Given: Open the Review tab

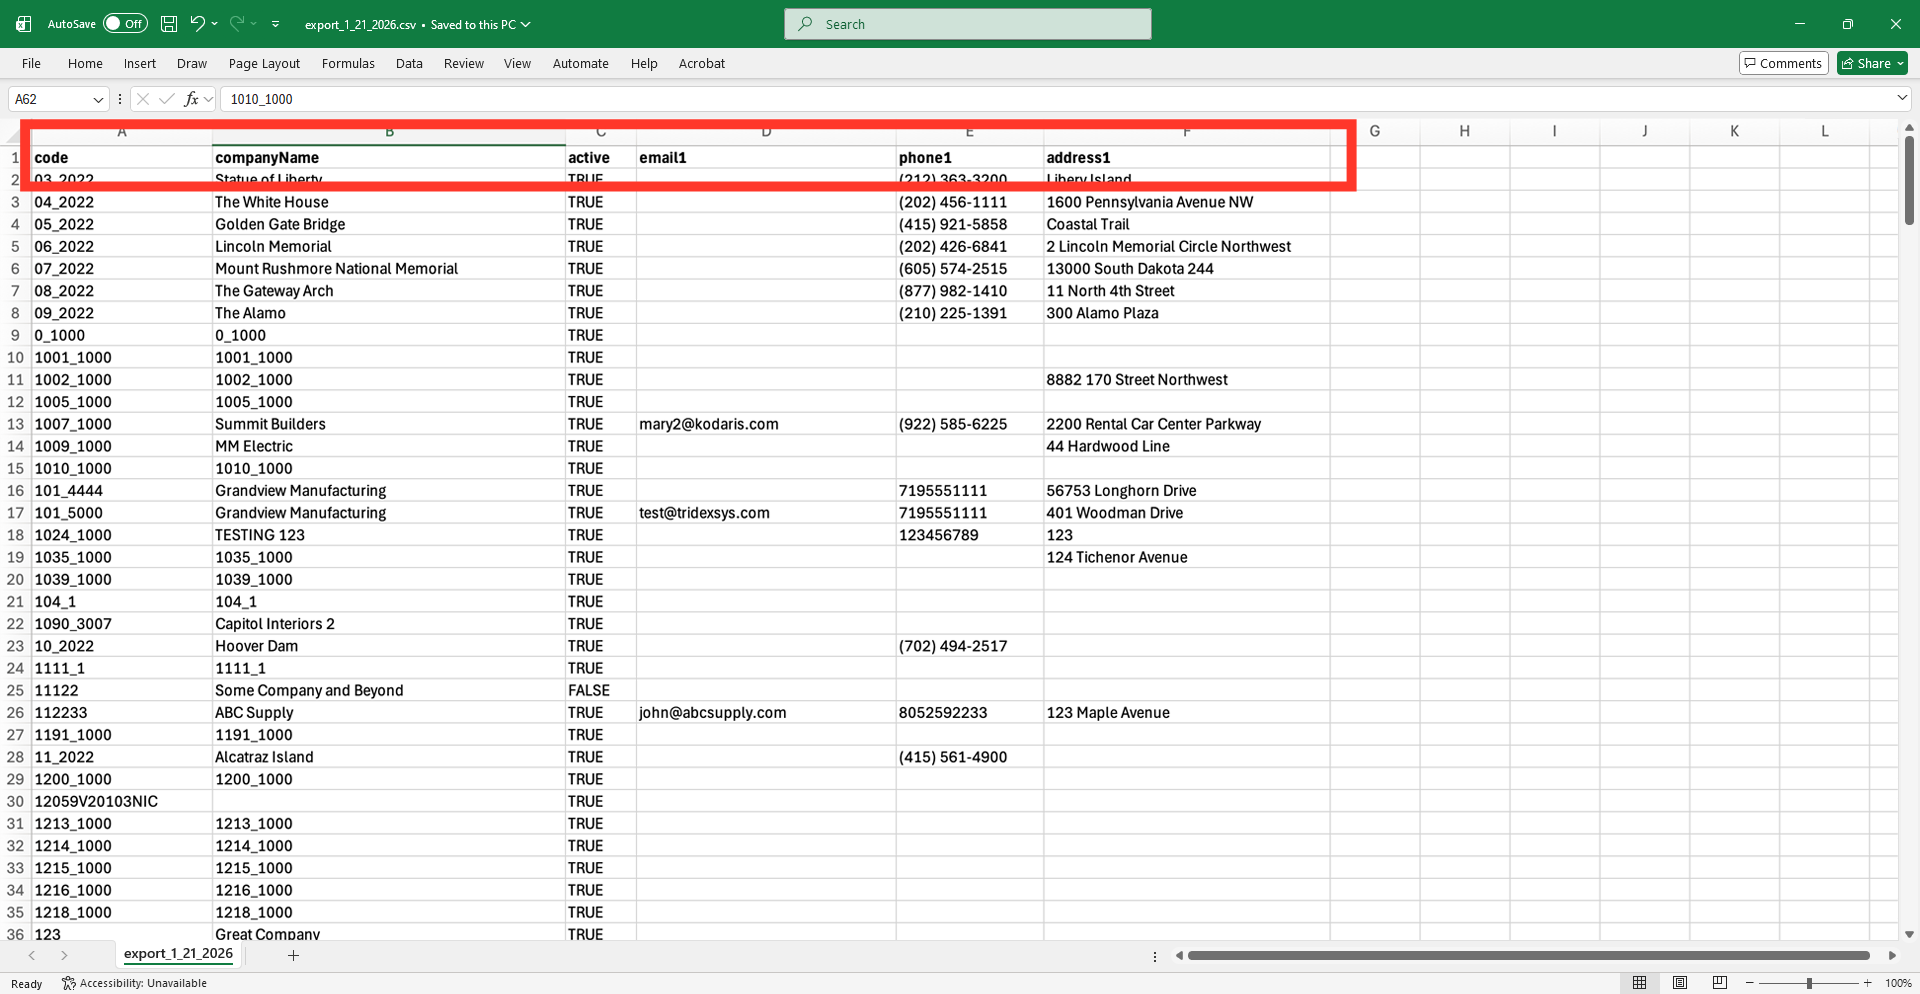Looking at the screenshot, I should click(x=464, y=63).
